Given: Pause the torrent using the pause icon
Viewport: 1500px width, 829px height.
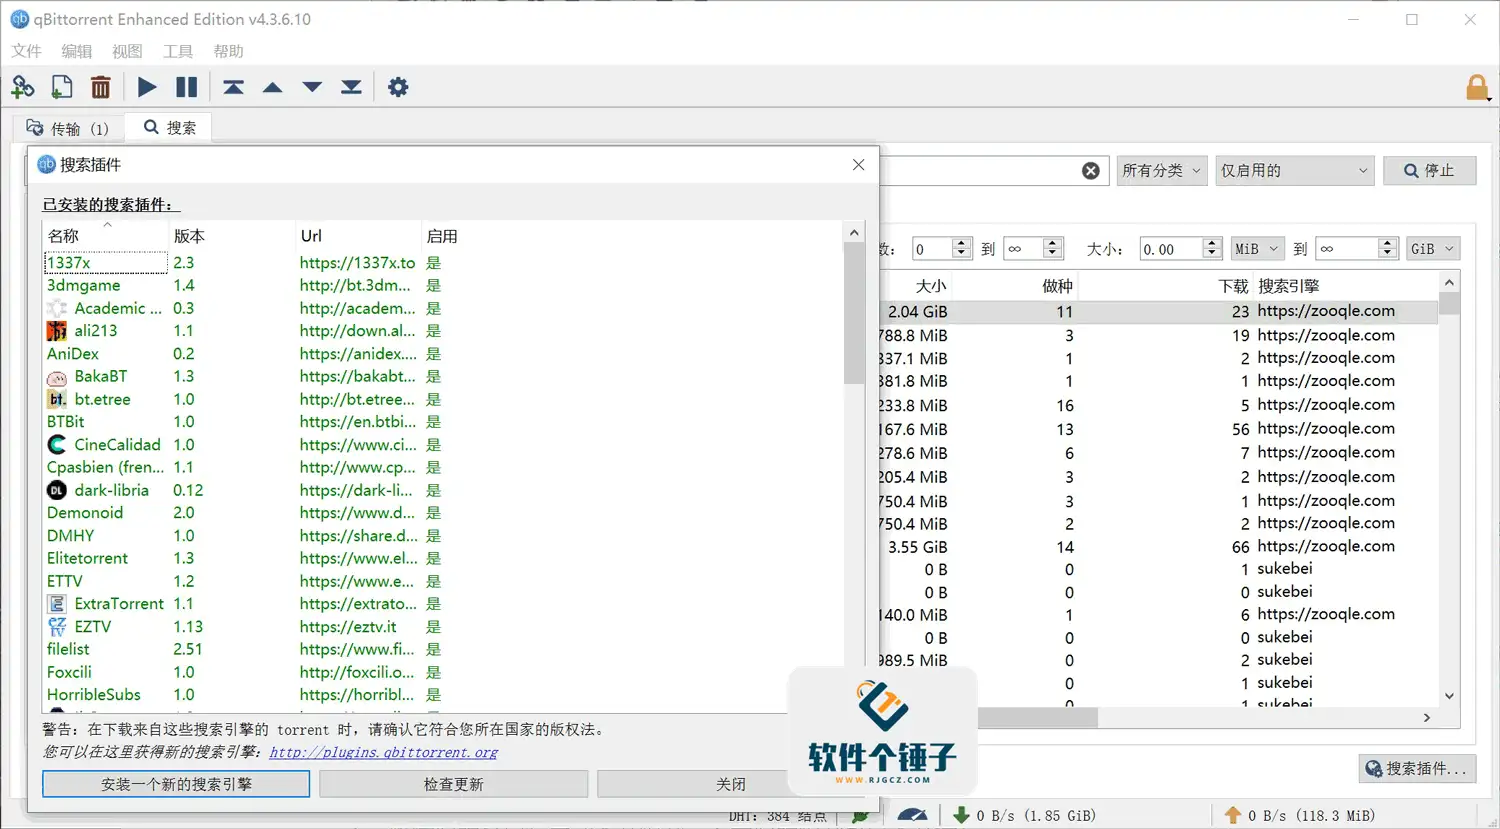Looking at the screenshot, I should click(185, 87).
